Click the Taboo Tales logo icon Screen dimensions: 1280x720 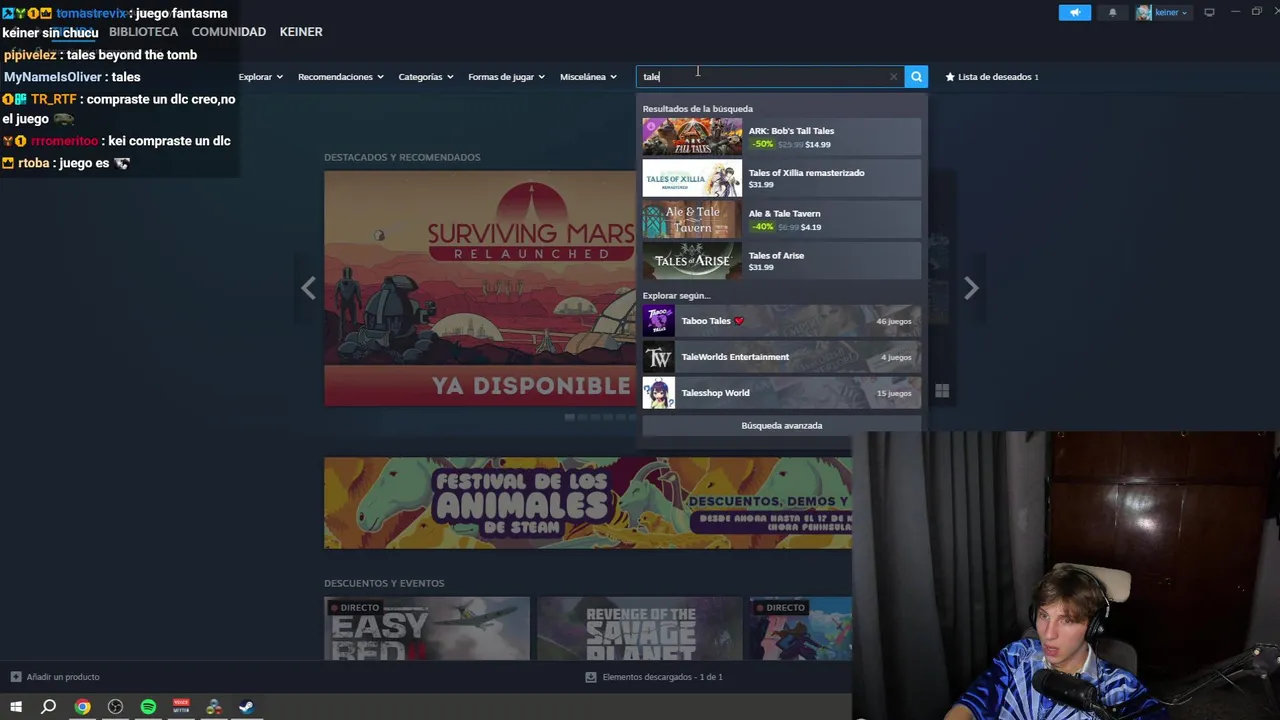pos(658,321)
